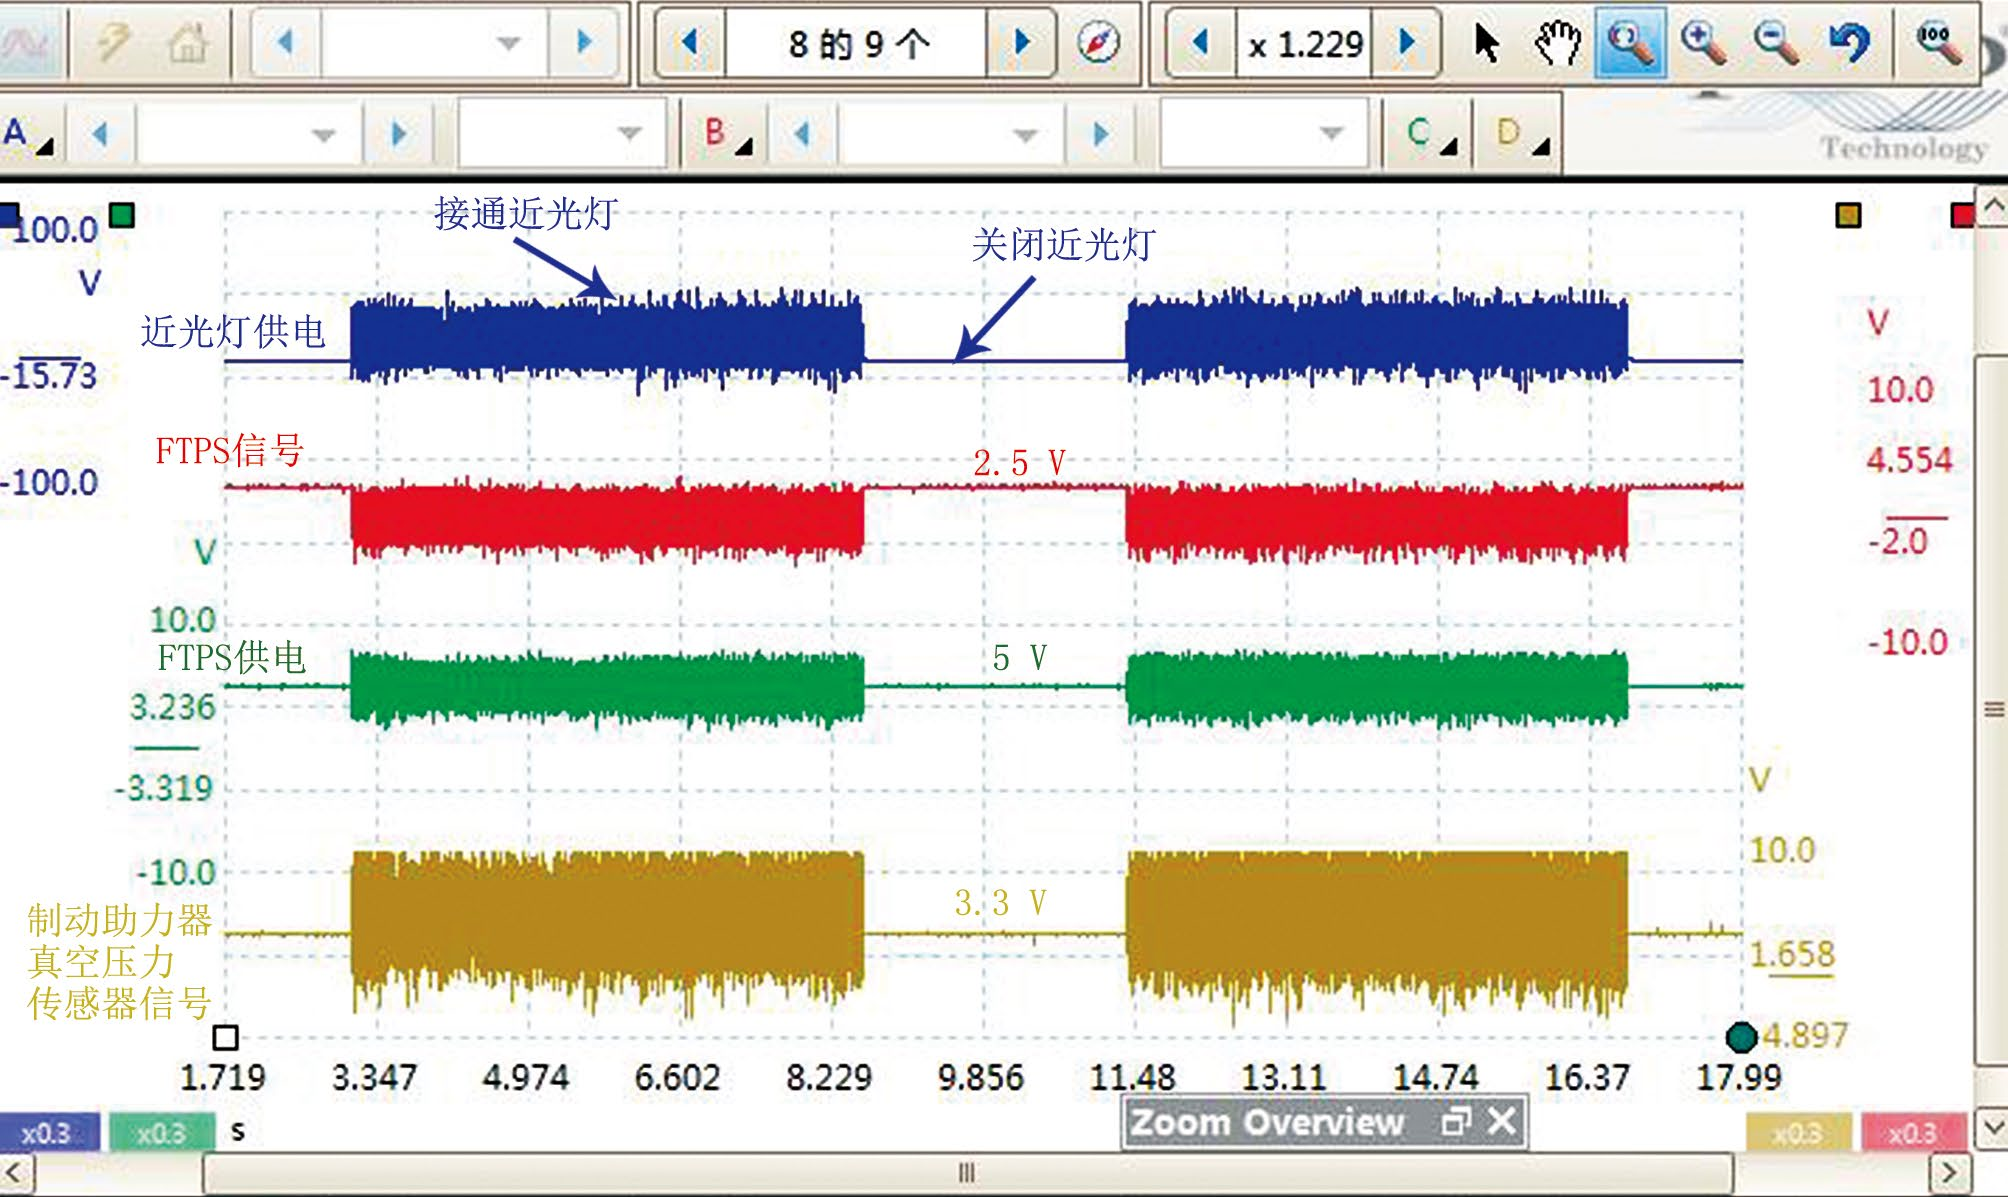Image resolution: width=2008 pixels, height=1197 pixels.
Task: Go to previous waveform buffer
Action: point(688,43)
